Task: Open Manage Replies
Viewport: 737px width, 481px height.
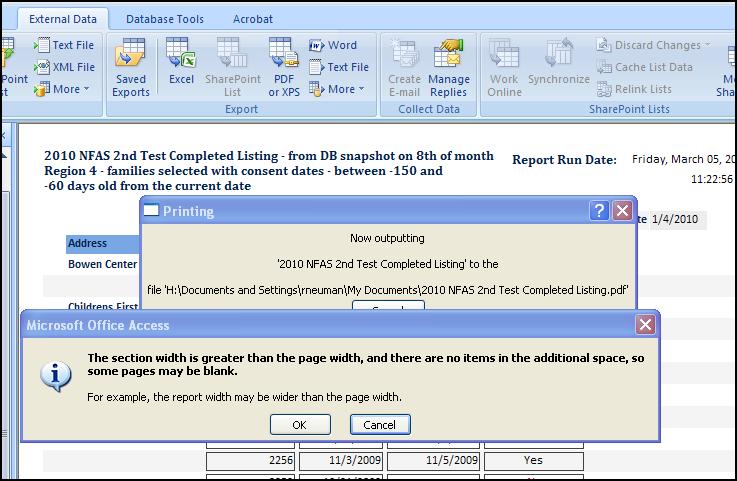Action: [x=449, y=68]
